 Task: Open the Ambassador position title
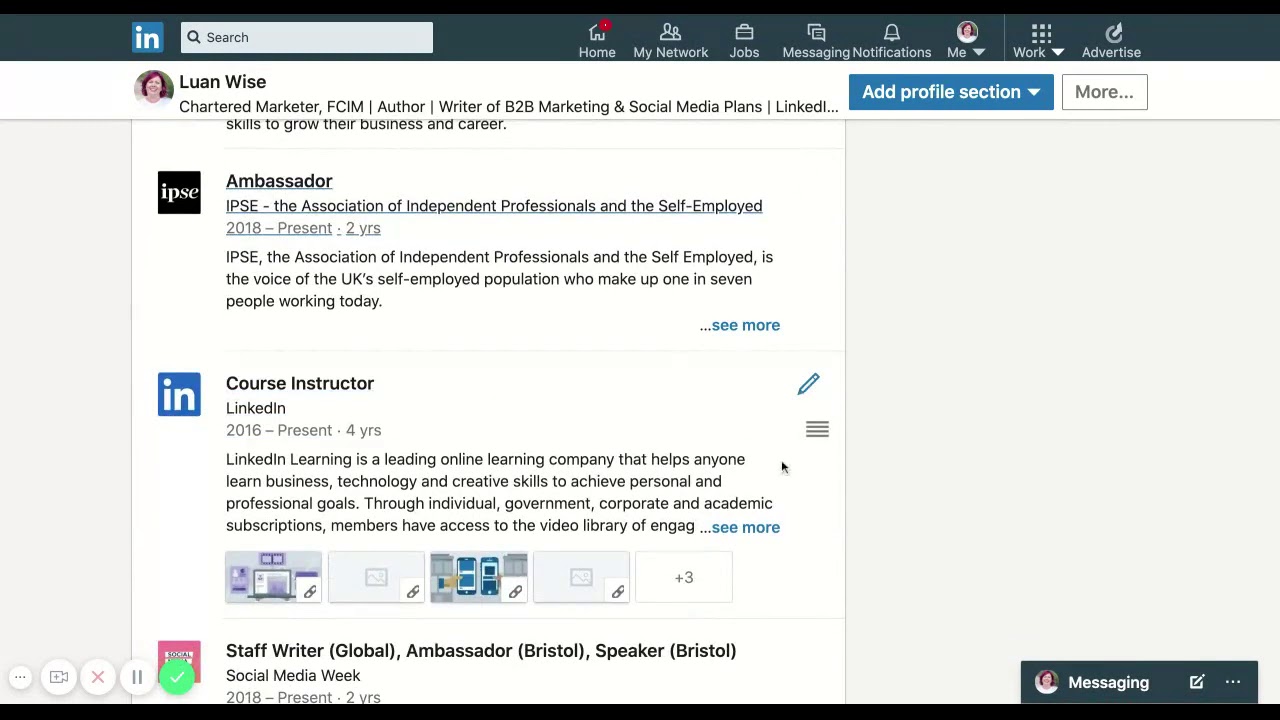coord(279,181)
